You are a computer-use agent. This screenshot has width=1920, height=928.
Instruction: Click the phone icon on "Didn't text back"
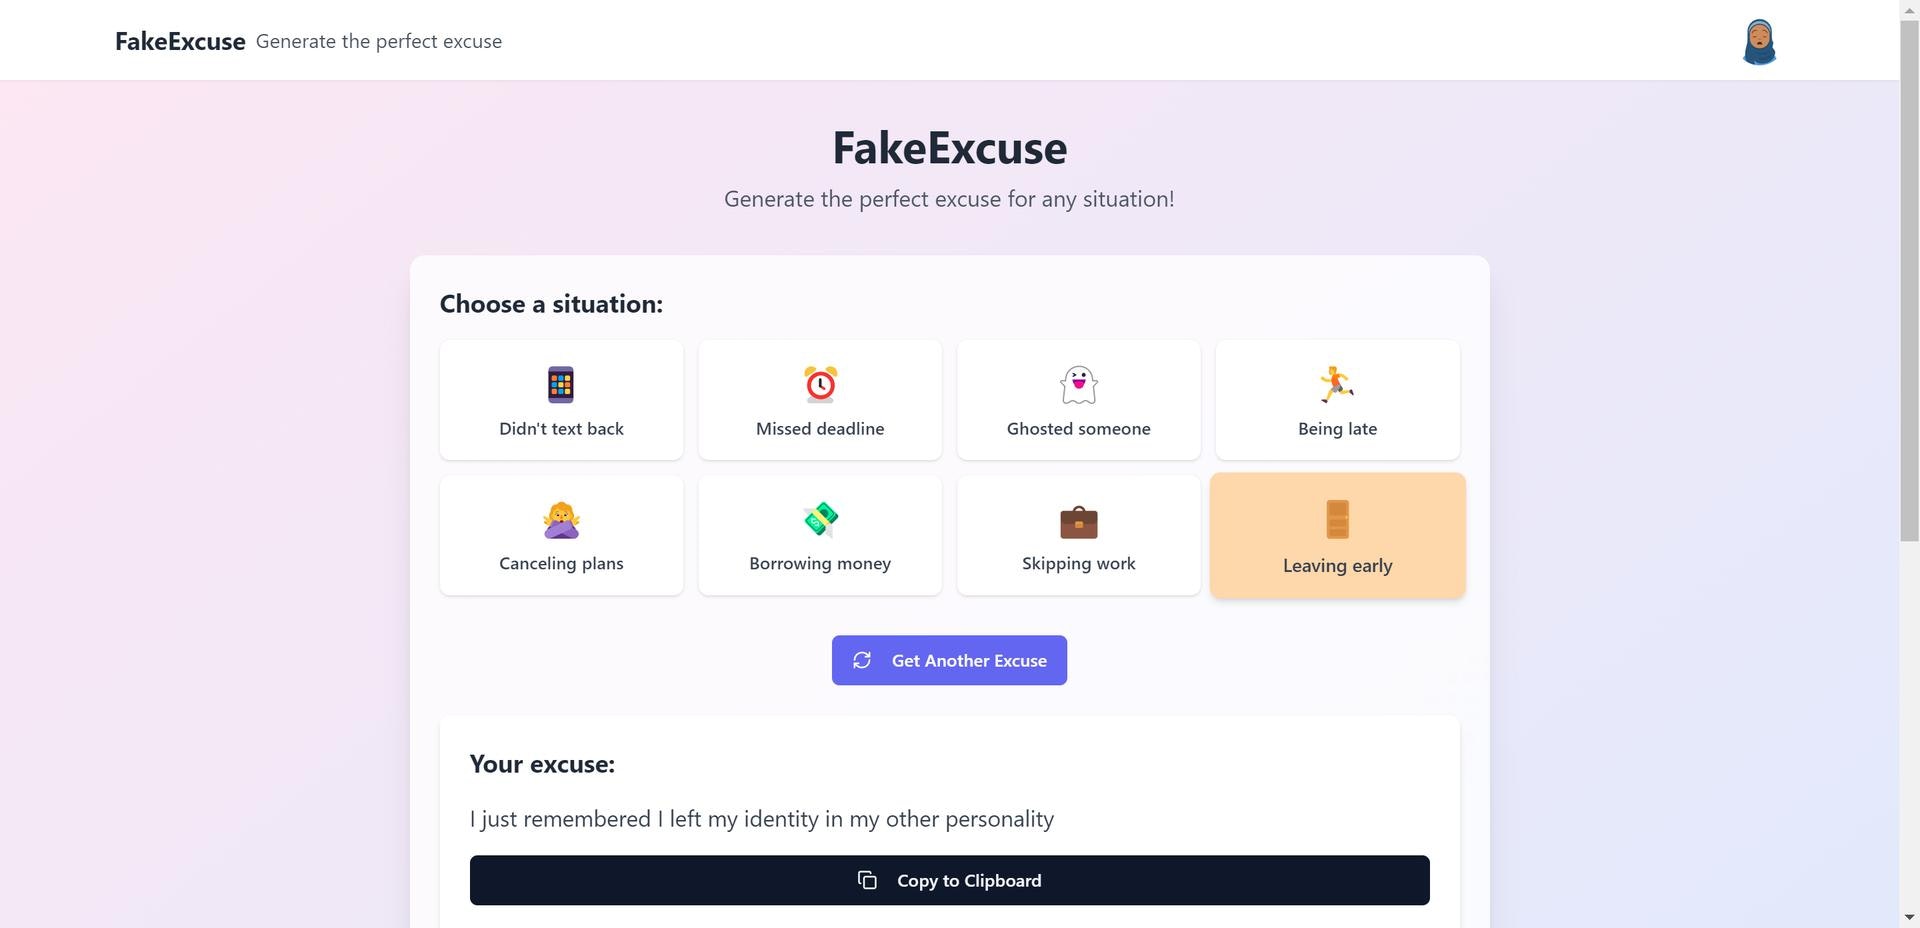560,385
